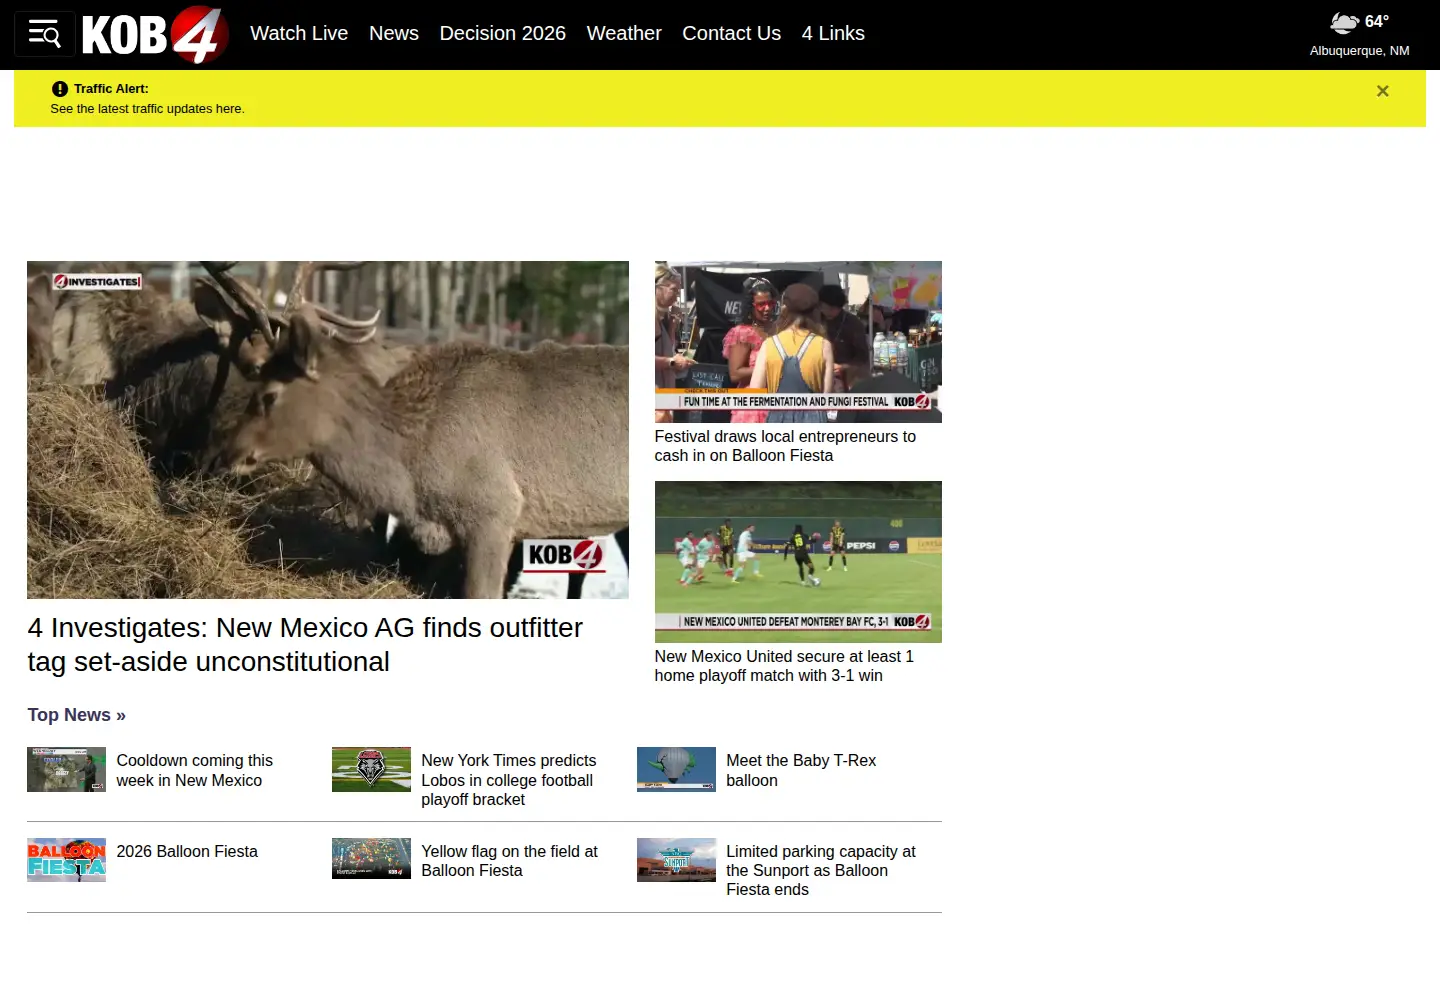Open the Weather menu item
The height and width of the screenshot is (1000, 1440).
pyautogui.click(x=624, y=33)
